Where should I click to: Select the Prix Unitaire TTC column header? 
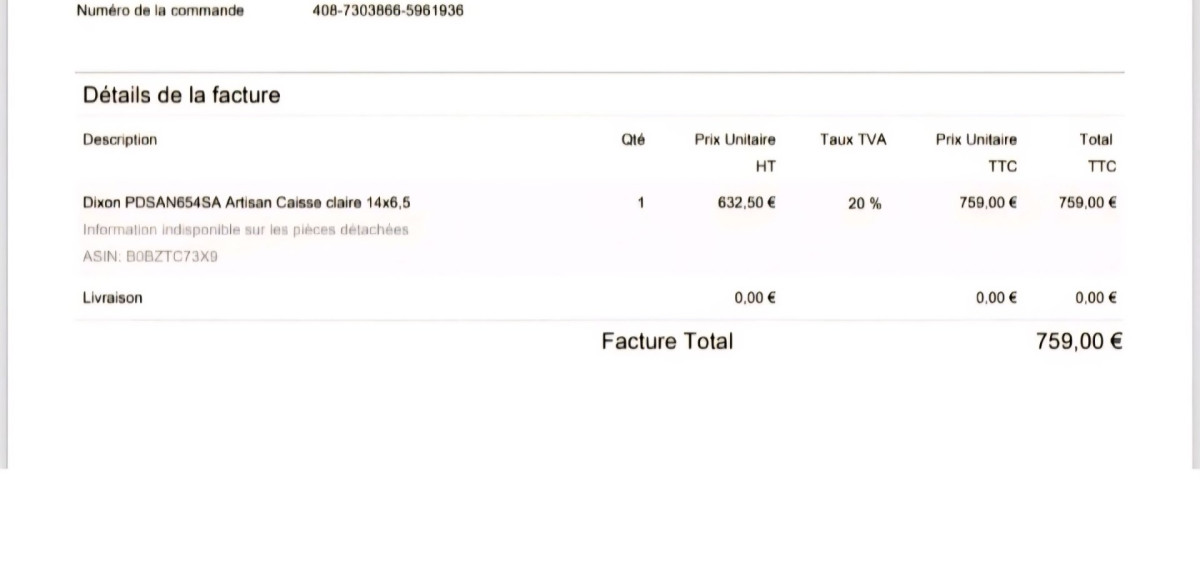tap(976, 152)
